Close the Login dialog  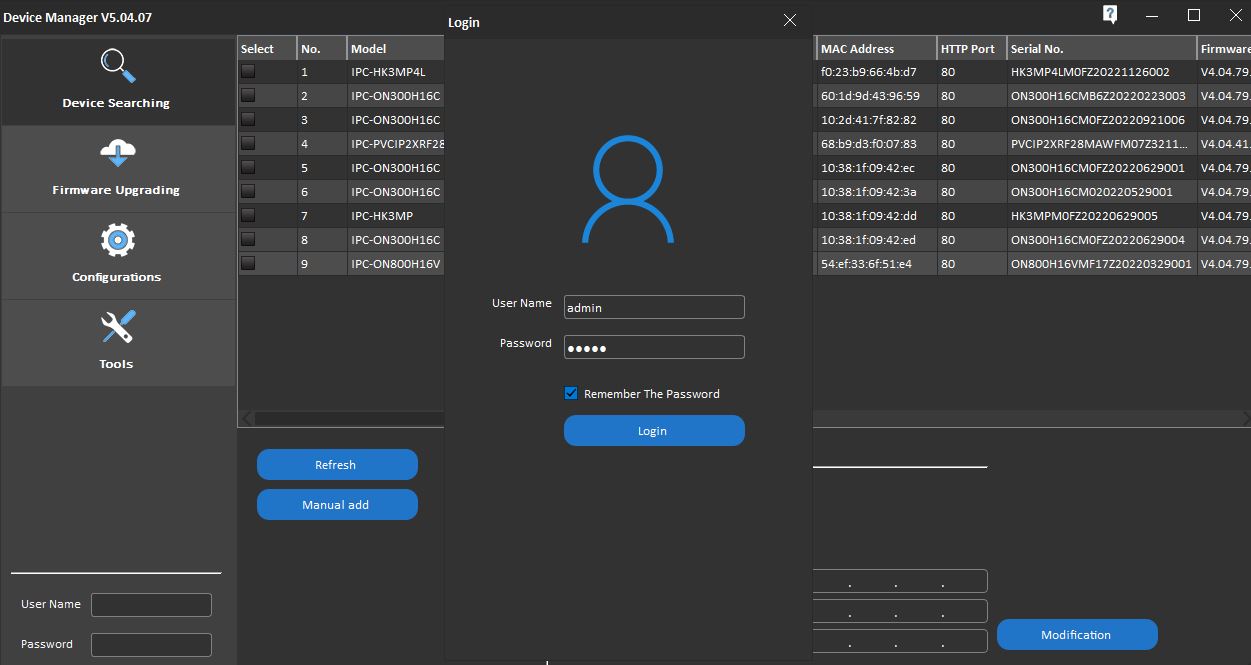(x=790, y=20)
